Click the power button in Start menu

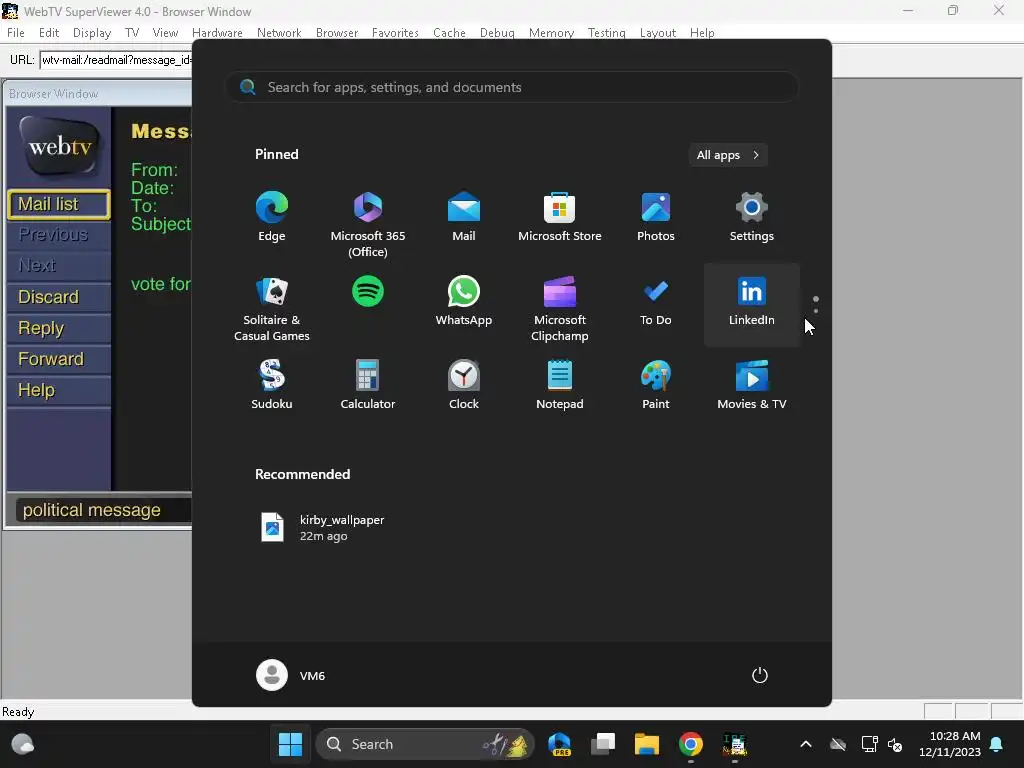click(760, 675)
